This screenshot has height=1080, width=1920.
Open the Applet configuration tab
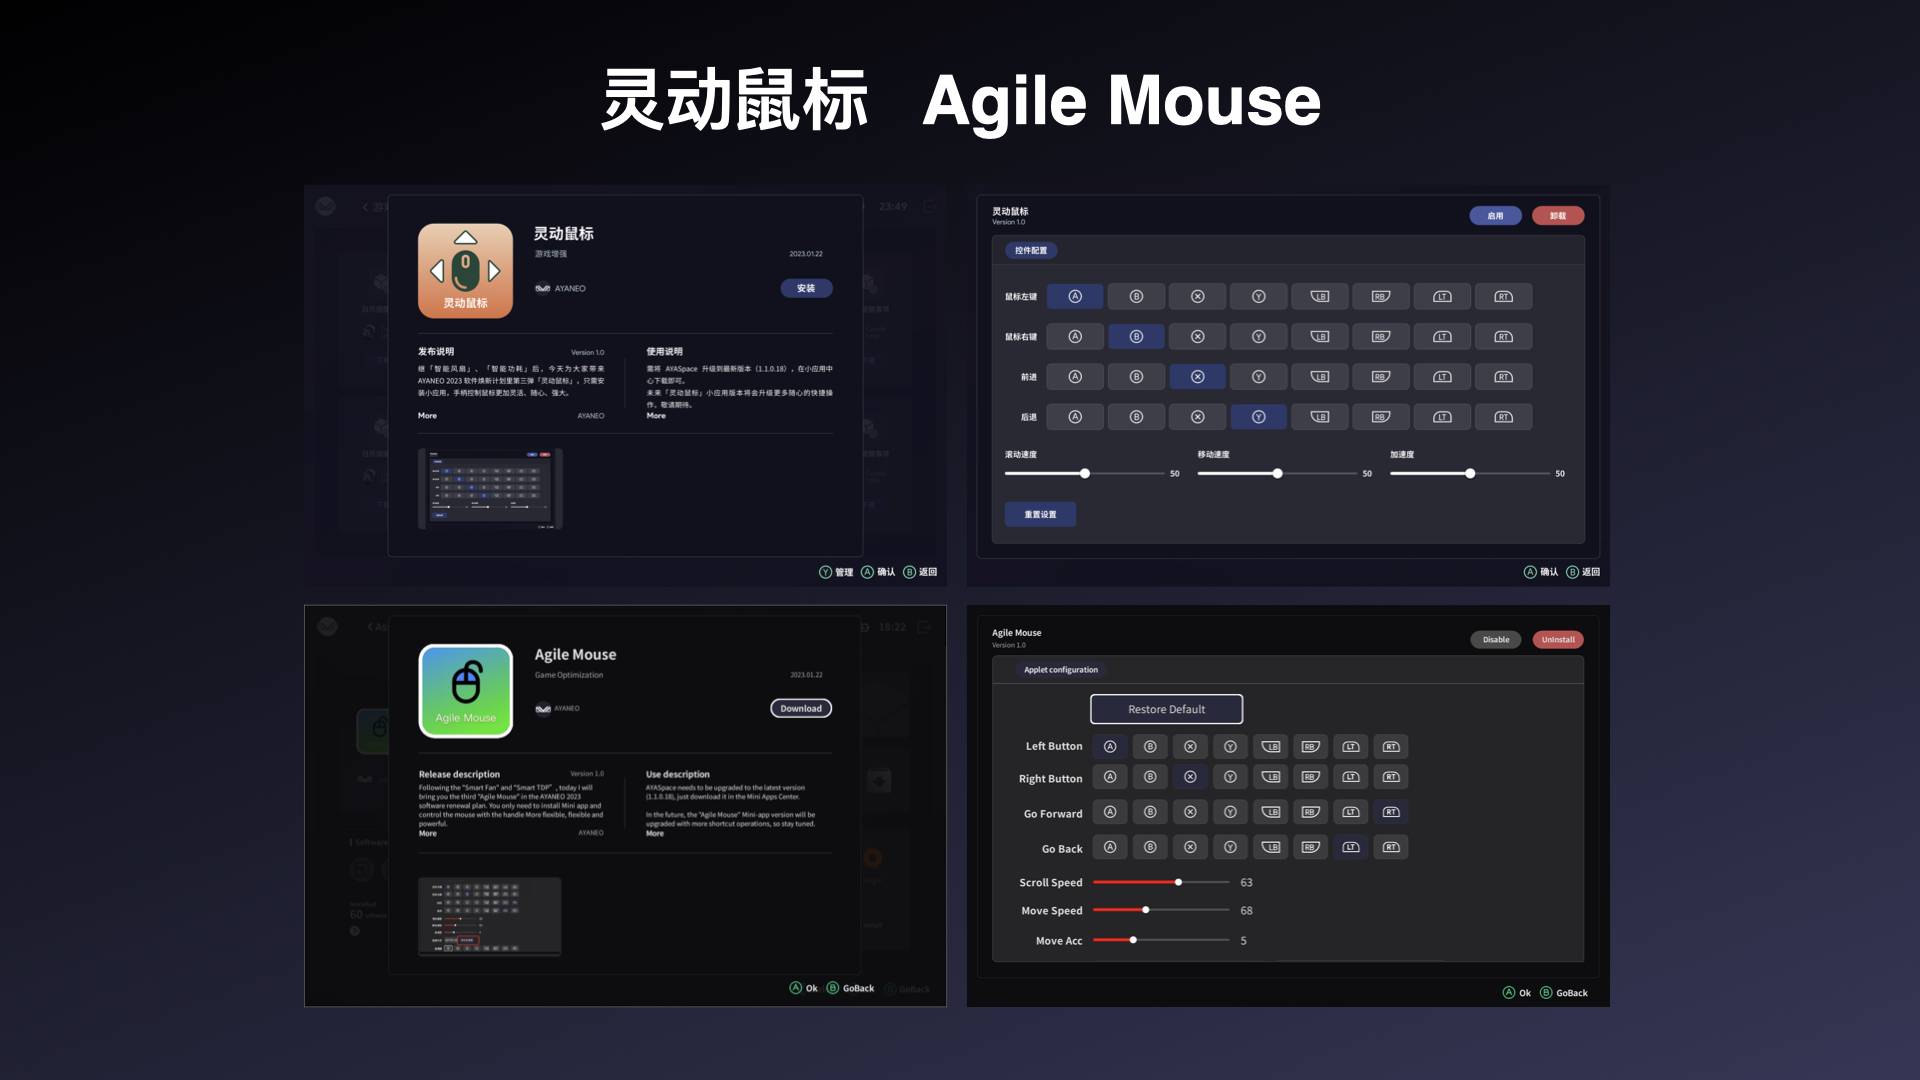[x=1061, y=670]
